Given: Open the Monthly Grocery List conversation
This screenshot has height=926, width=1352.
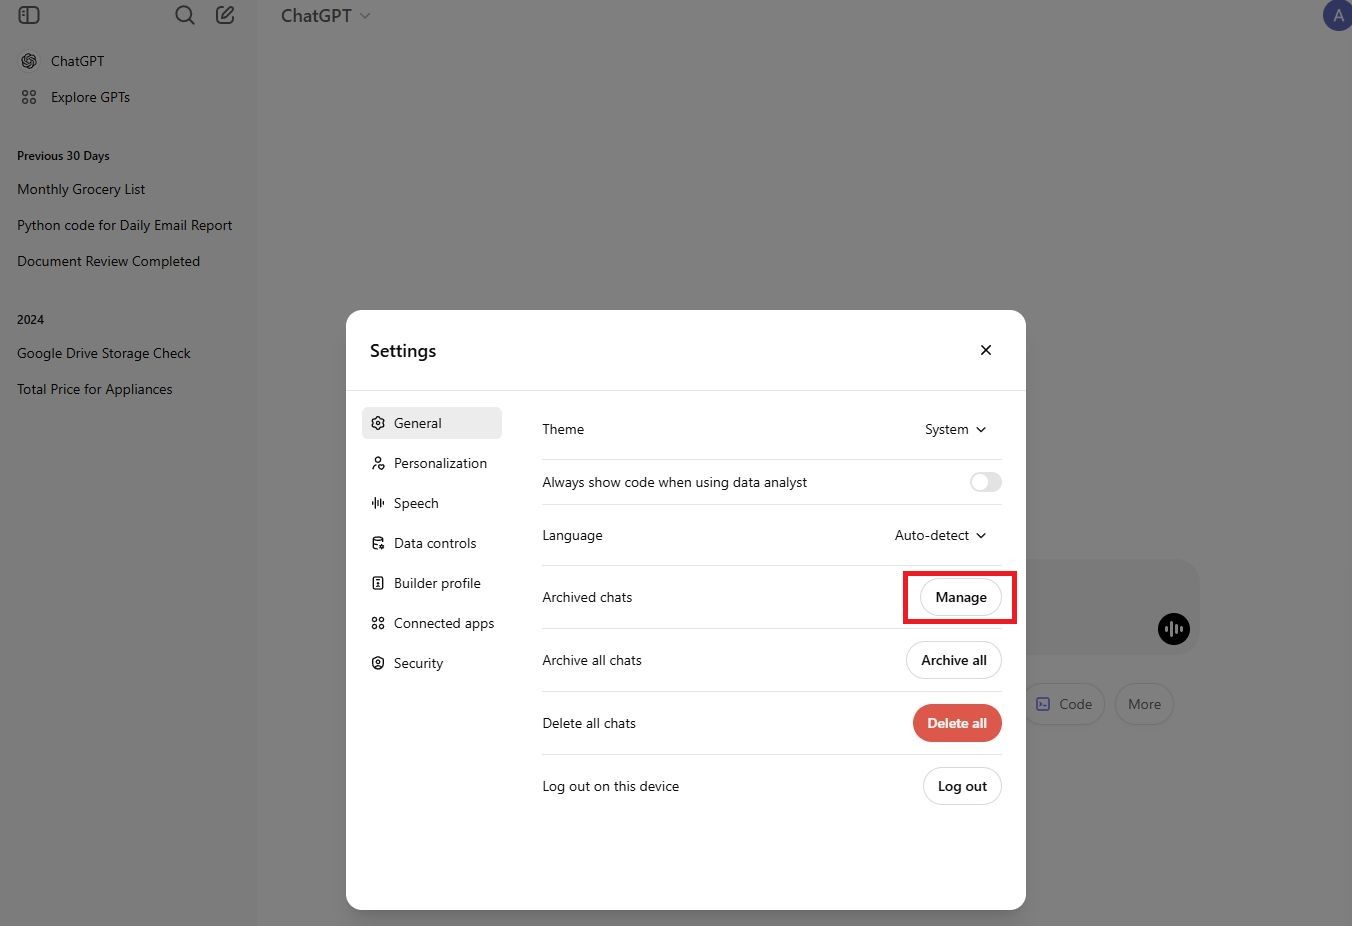Looking at the screenshot, I should coord(81,189).
